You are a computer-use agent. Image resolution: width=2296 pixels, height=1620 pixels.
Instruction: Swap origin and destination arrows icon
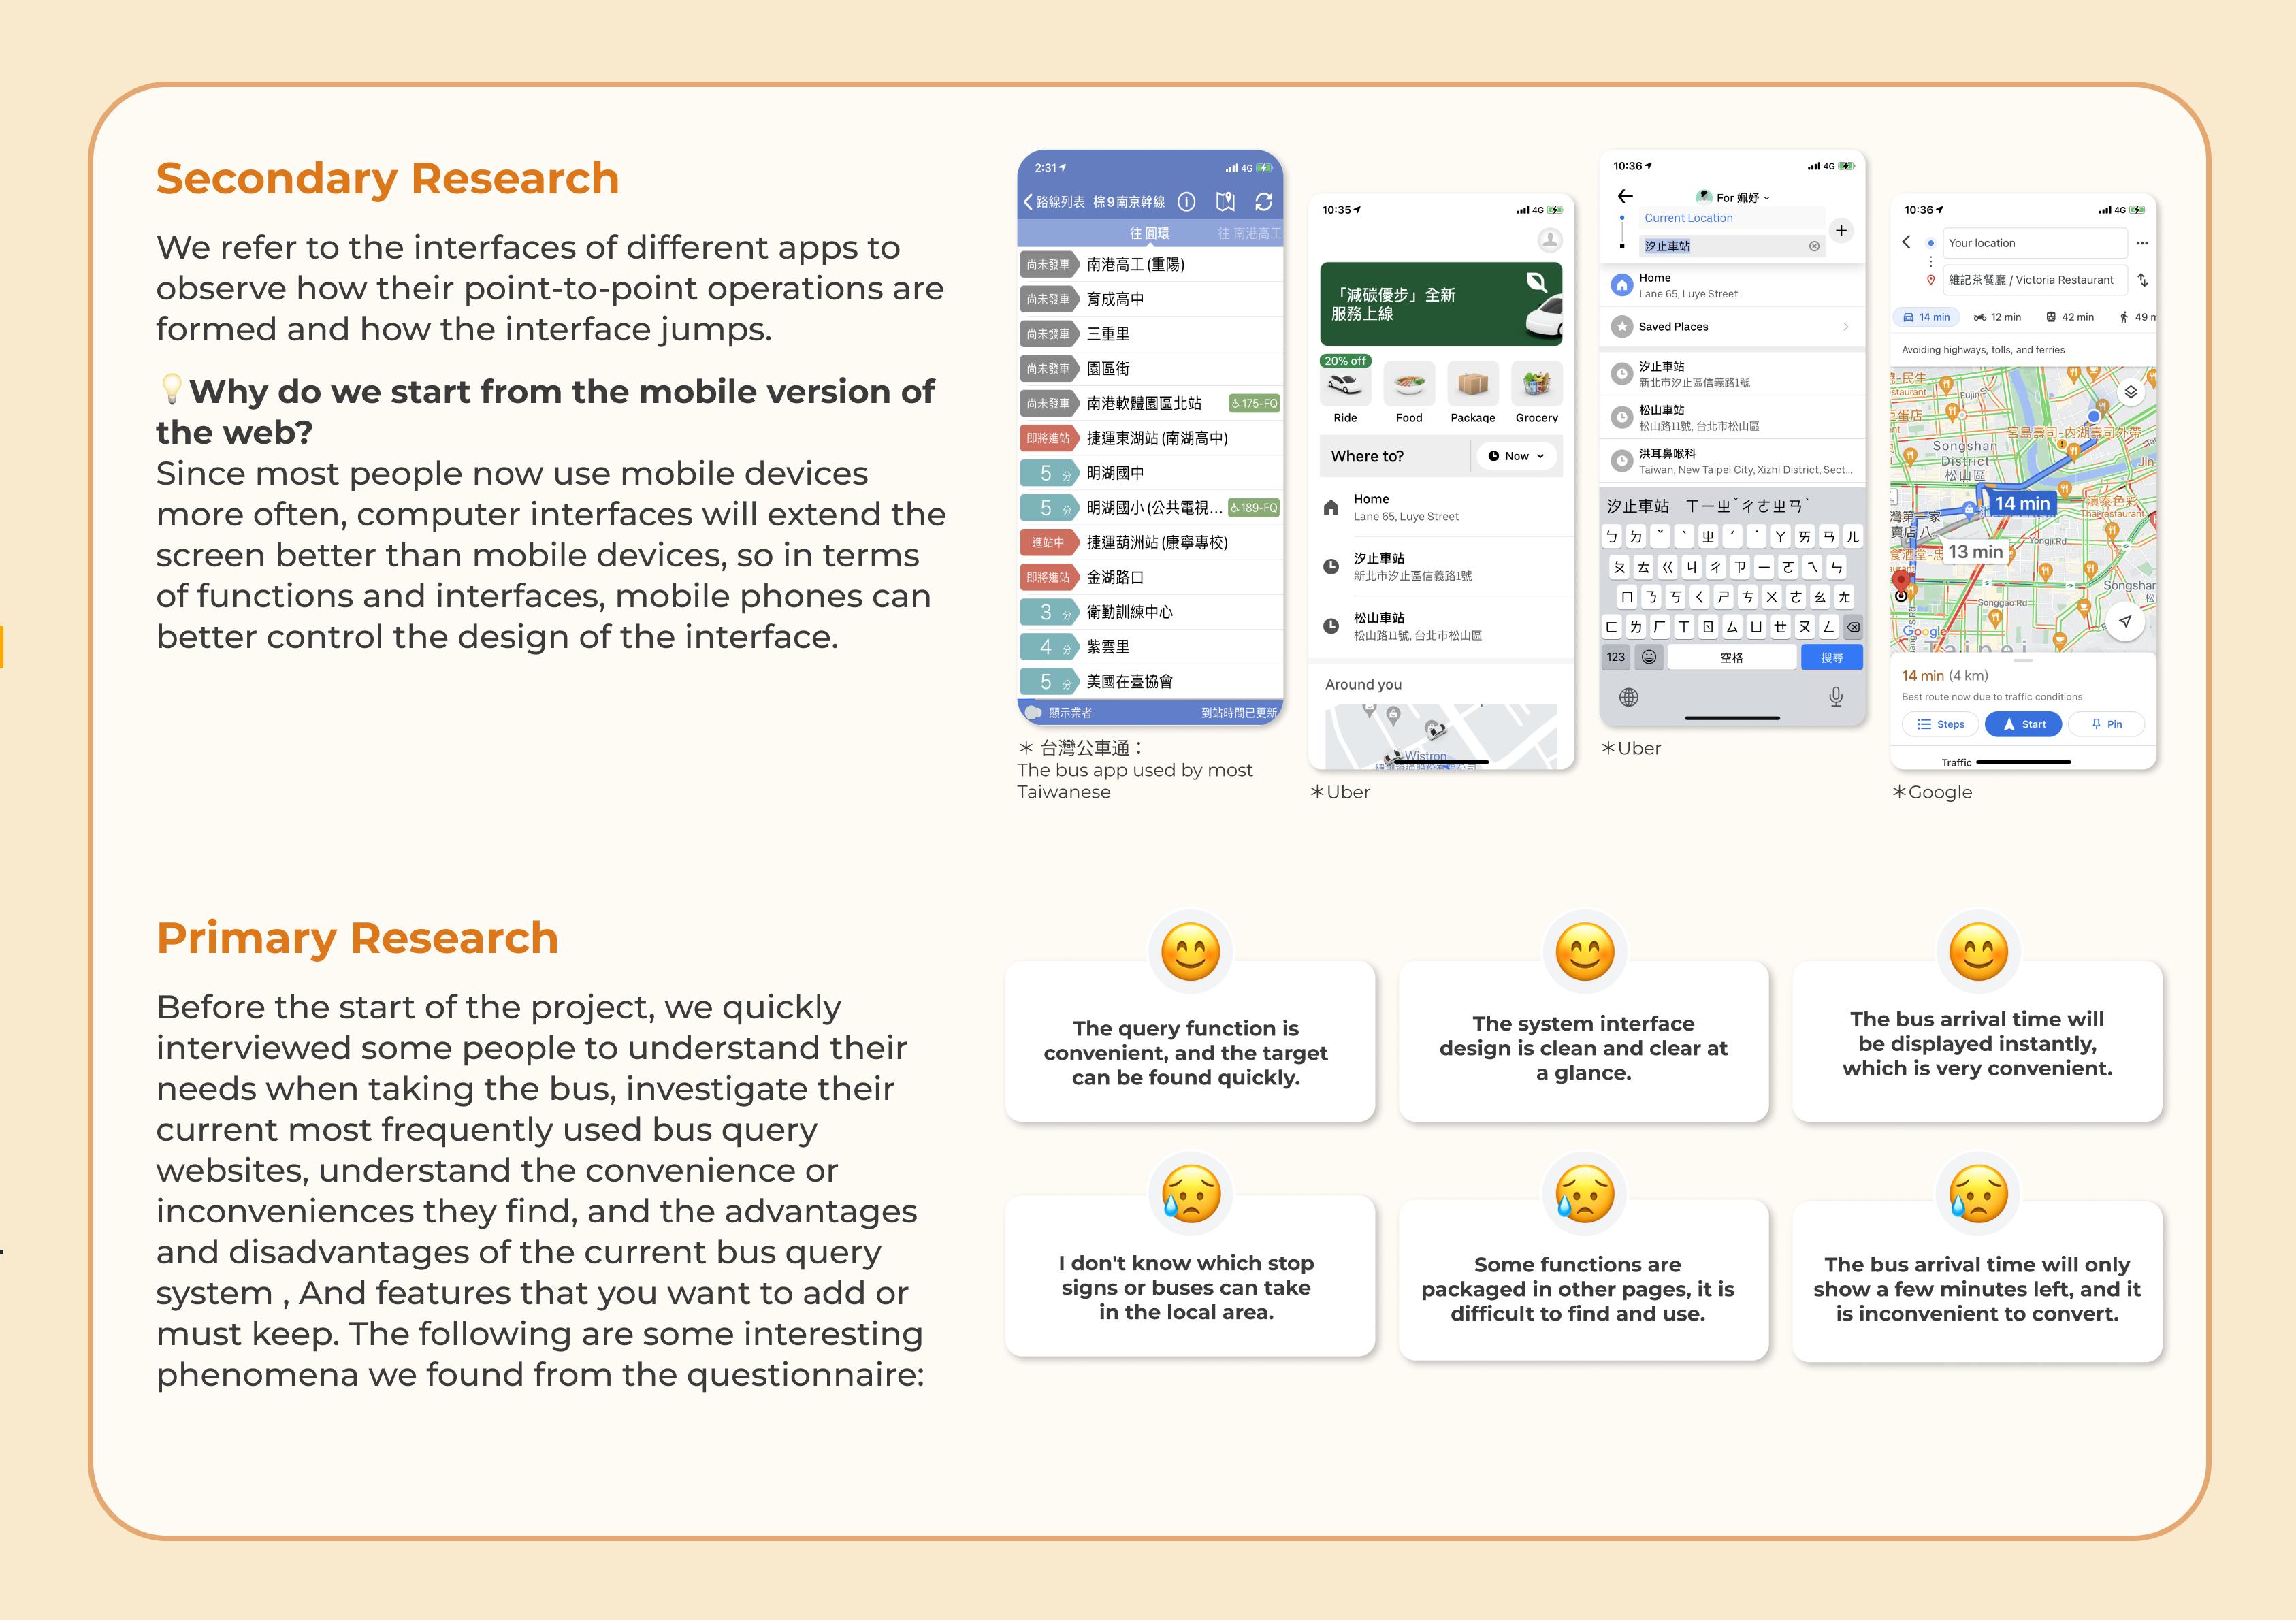point(2142,280)
